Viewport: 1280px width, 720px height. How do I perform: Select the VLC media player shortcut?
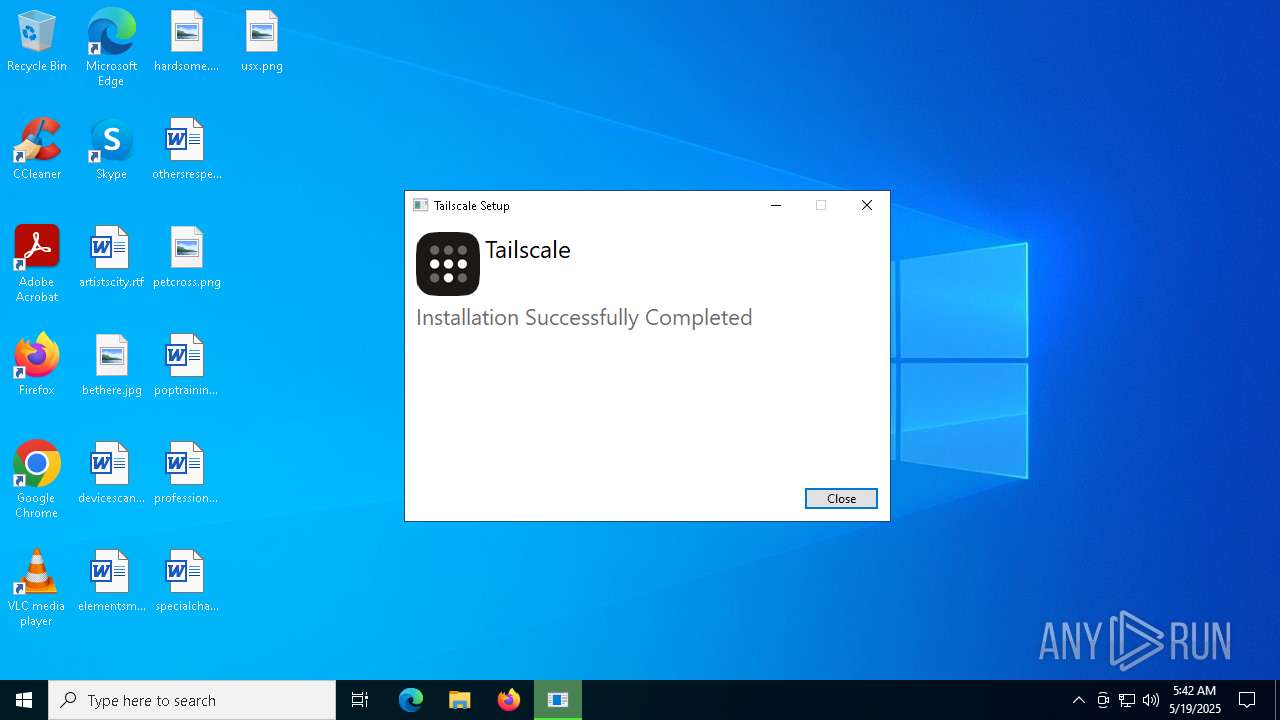click(37, 588)
